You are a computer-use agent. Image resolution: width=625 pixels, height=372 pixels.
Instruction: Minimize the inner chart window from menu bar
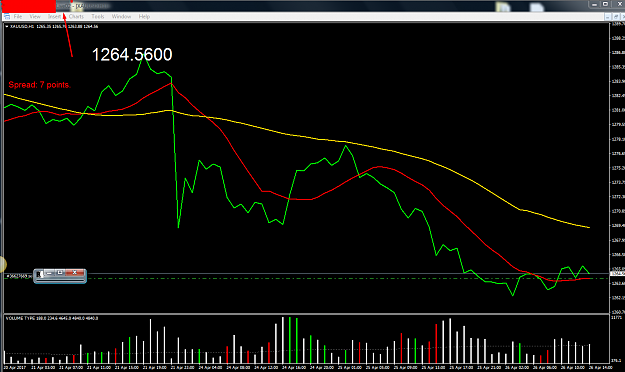point(607,17)
